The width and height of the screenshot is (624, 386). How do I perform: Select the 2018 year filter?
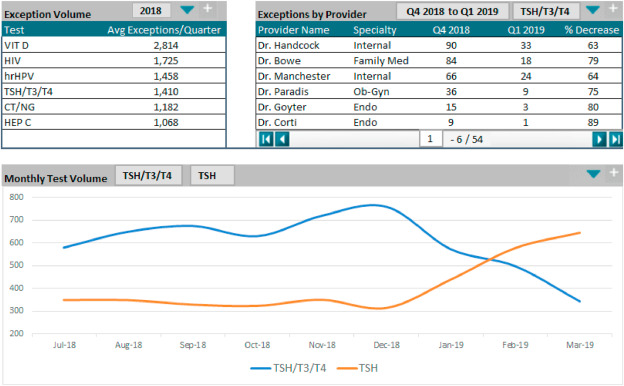coord(151,10)
